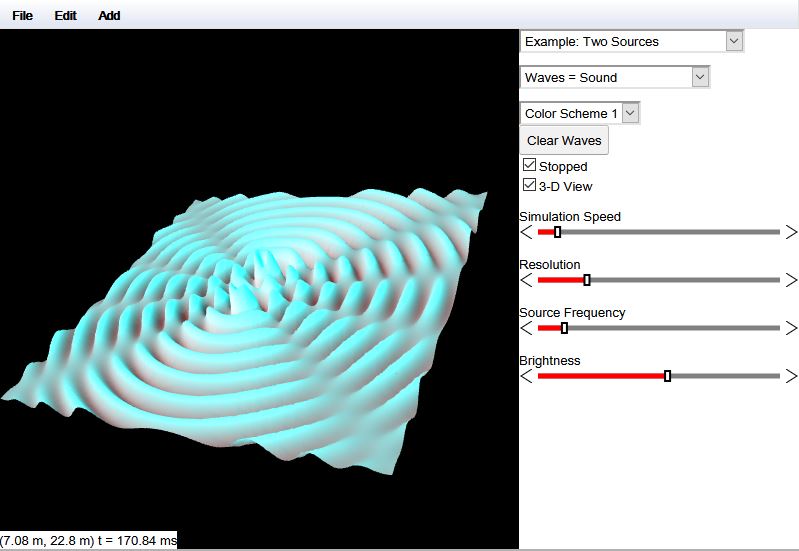Increase Brightness using right arrow

(x=791, y=376)
